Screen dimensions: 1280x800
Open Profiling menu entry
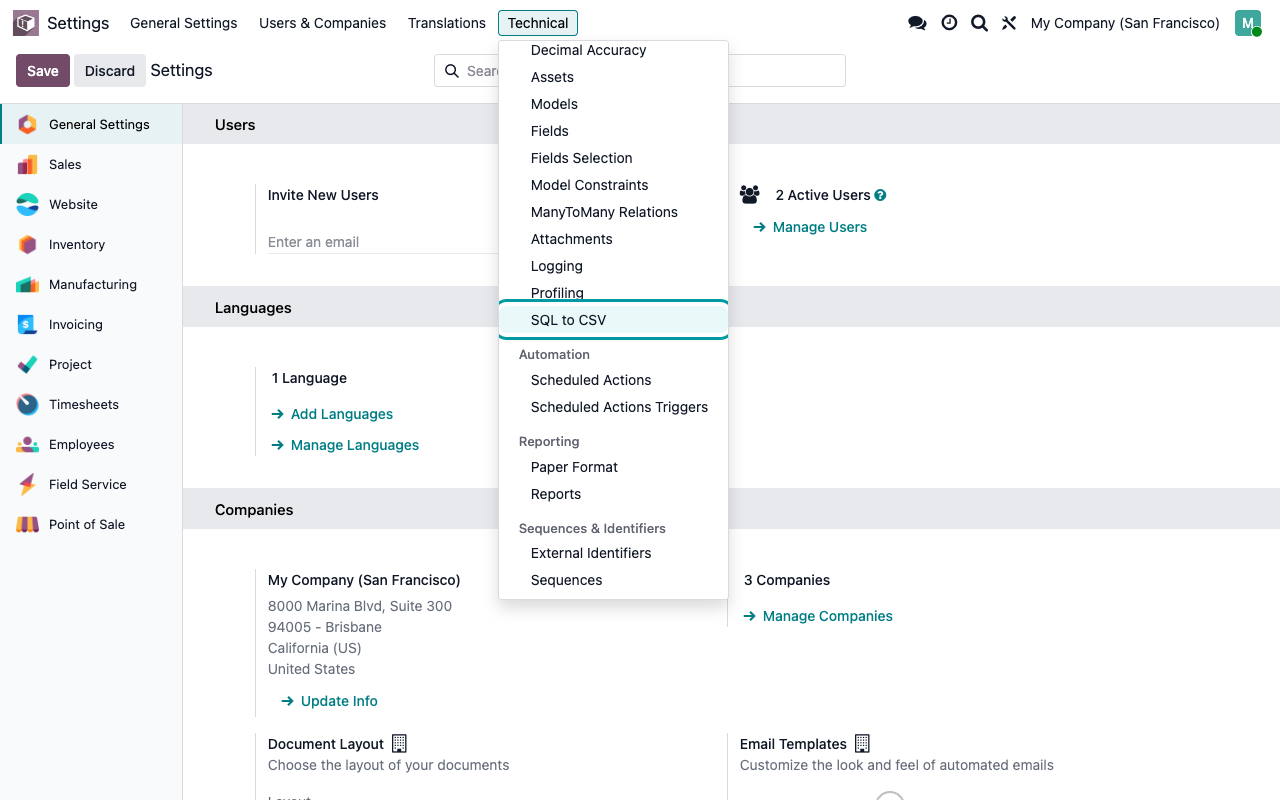[613, 292]
